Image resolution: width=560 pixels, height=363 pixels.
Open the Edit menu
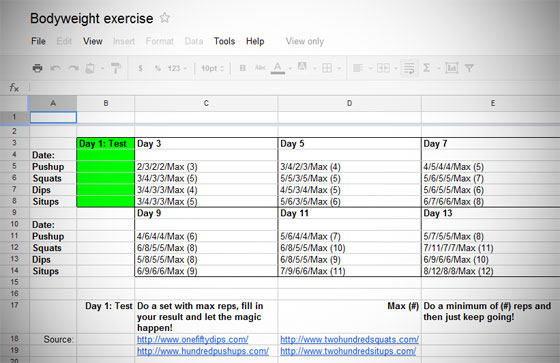point(64,41)
